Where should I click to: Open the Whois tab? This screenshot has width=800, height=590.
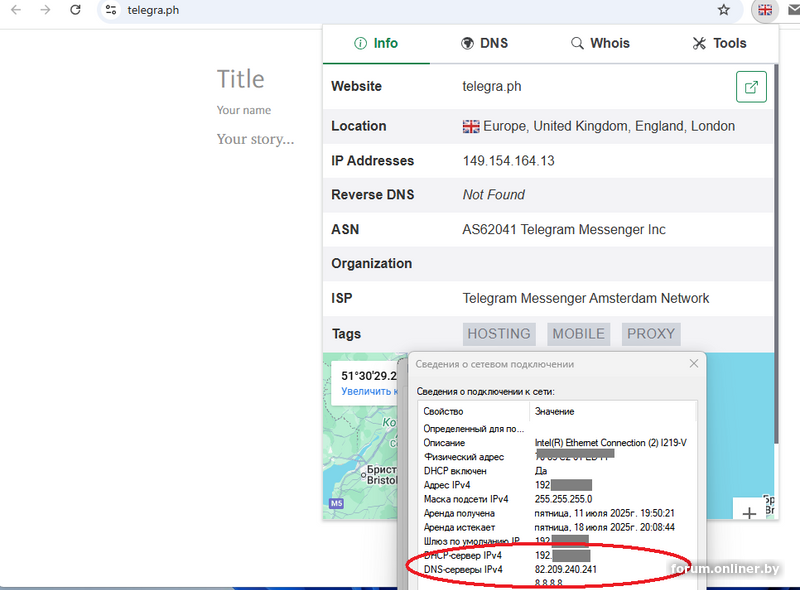(600, 43)
